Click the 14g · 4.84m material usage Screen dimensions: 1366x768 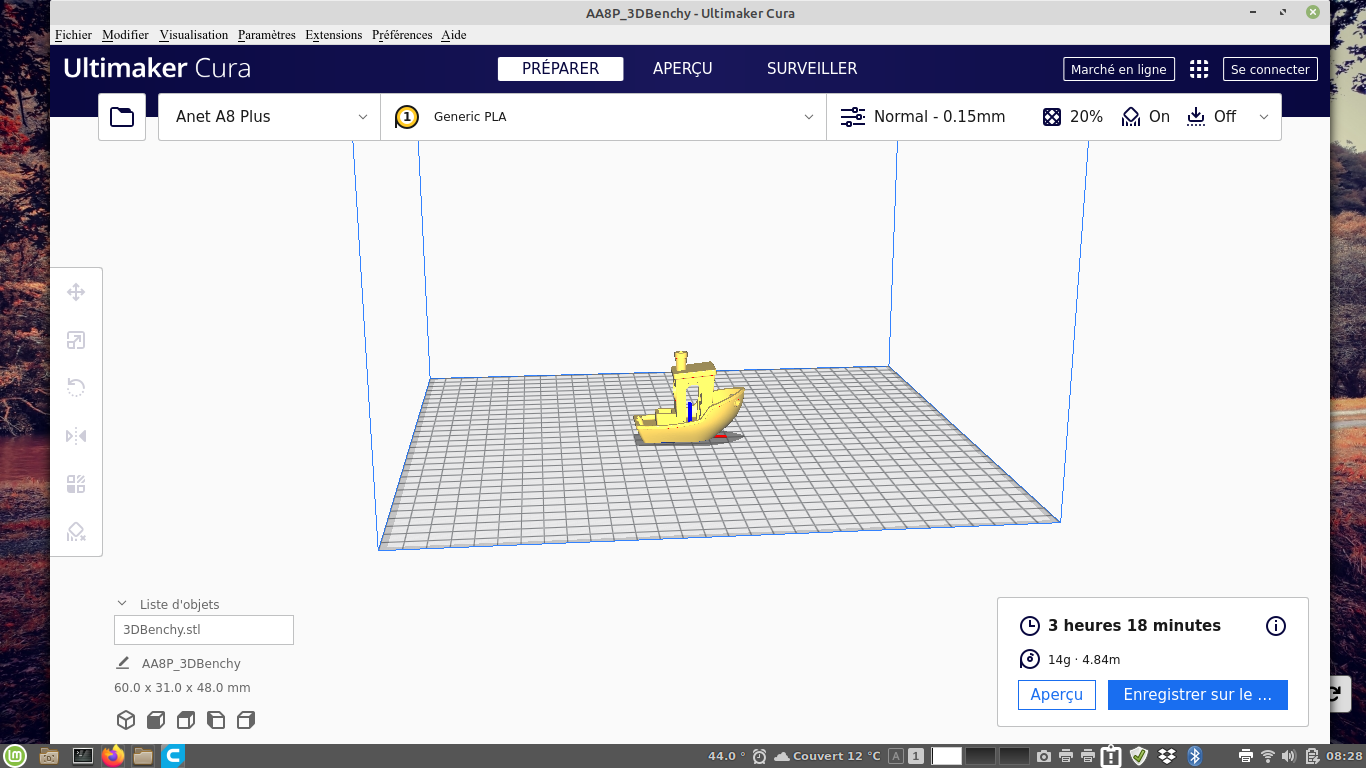[1084, 660]
